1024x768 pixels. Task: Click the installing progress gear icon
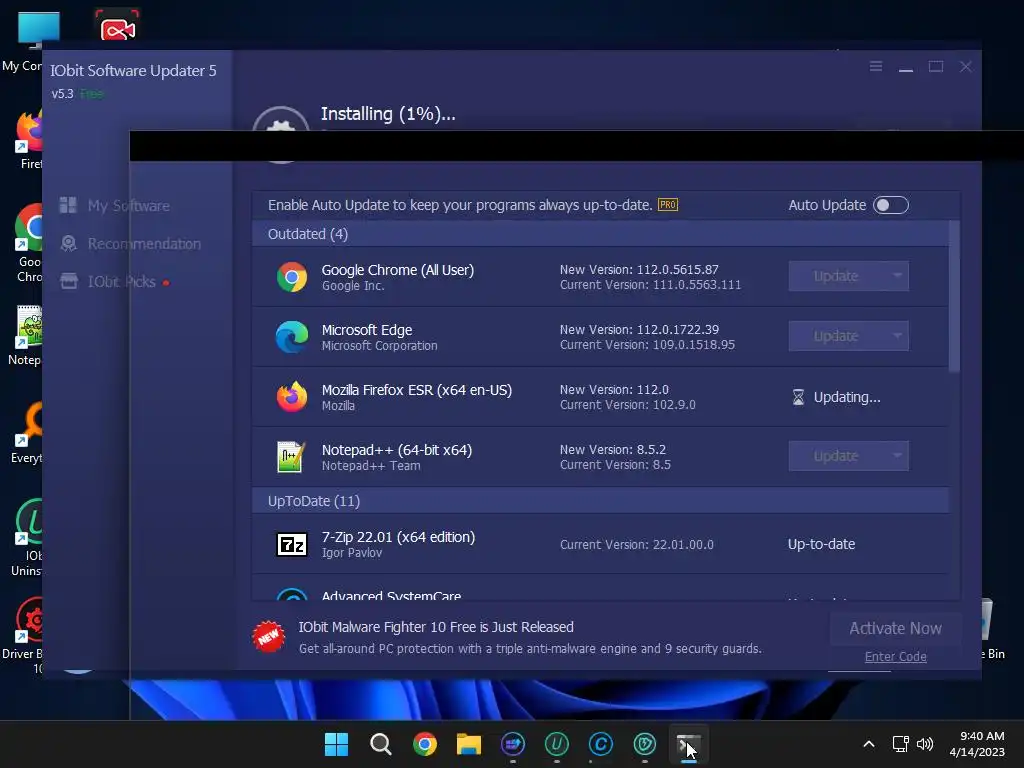coord(281,122)
